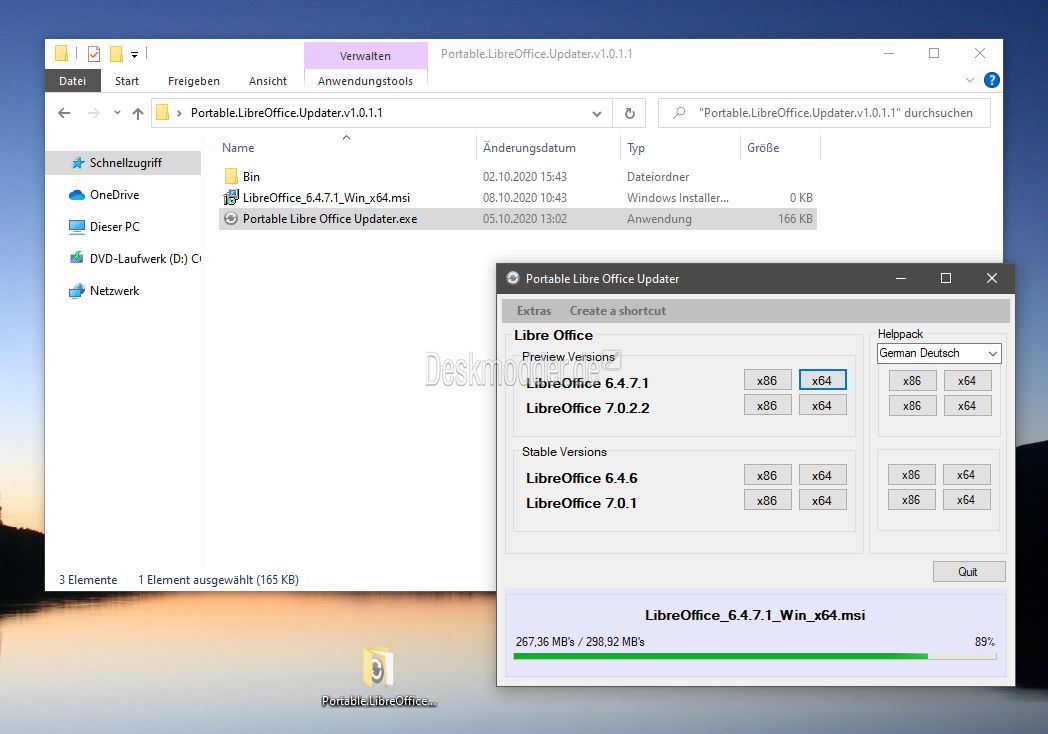The height and width of the screenshot is (734, 1048).
Task: Download x86 Helppack for LibreOffice 6.4.7.1
Action: 912,380
